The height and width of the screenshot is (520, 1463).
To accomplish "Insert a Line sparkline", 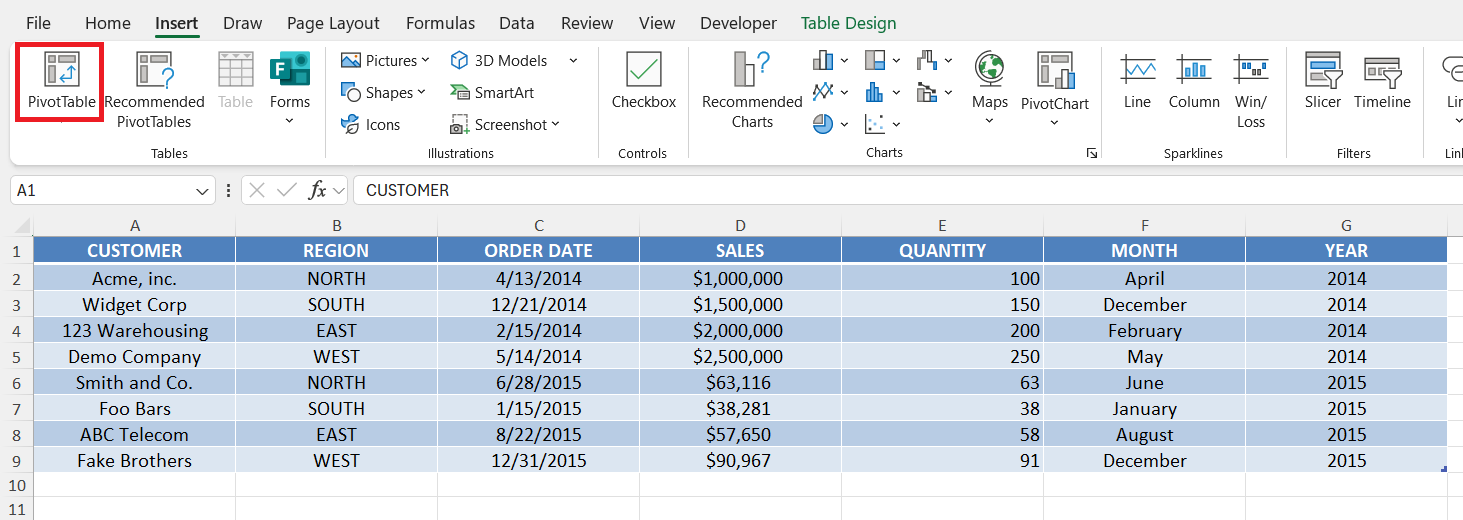I will click(1137, 82).
